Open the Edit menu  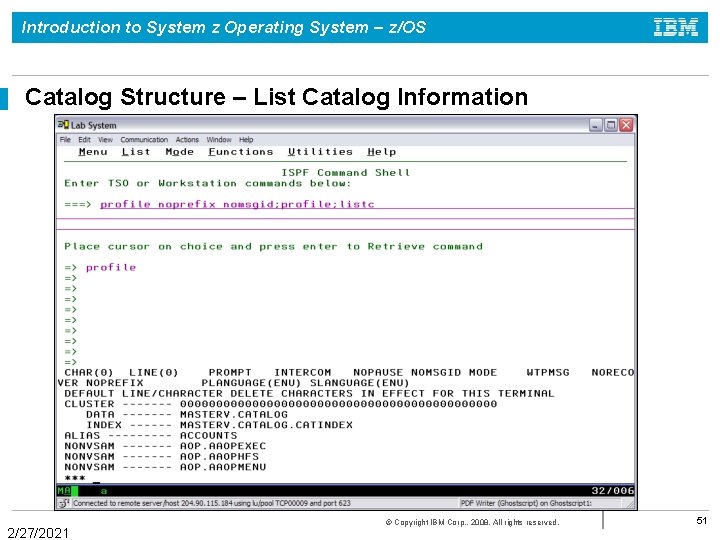(x=84, y=140)
